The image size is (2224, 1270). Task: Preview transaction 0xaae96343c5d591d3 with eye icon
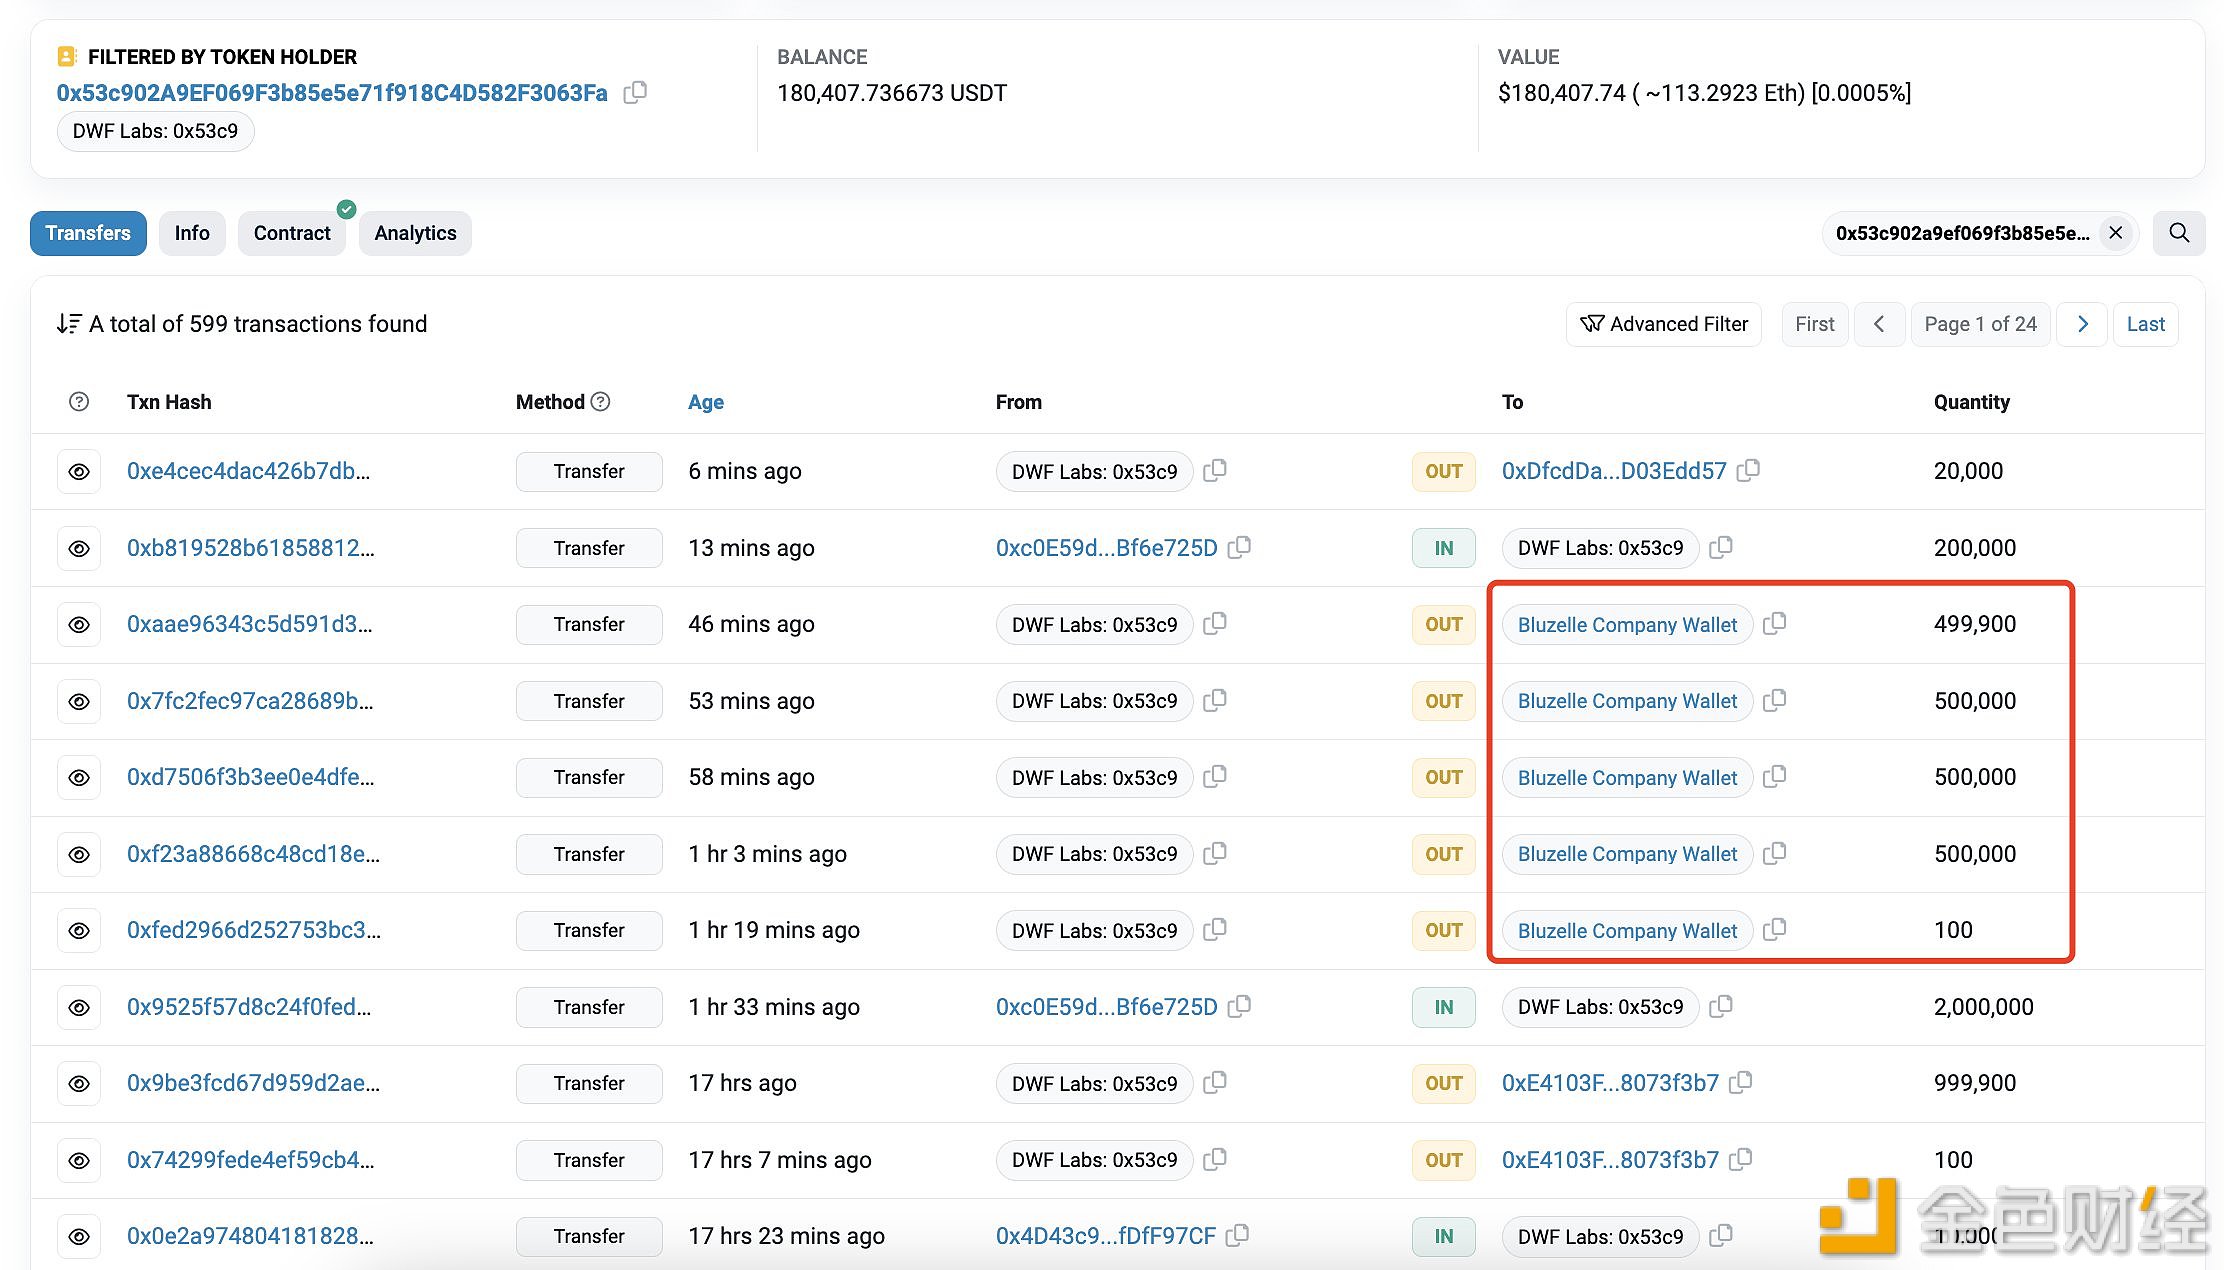point(79,625)
